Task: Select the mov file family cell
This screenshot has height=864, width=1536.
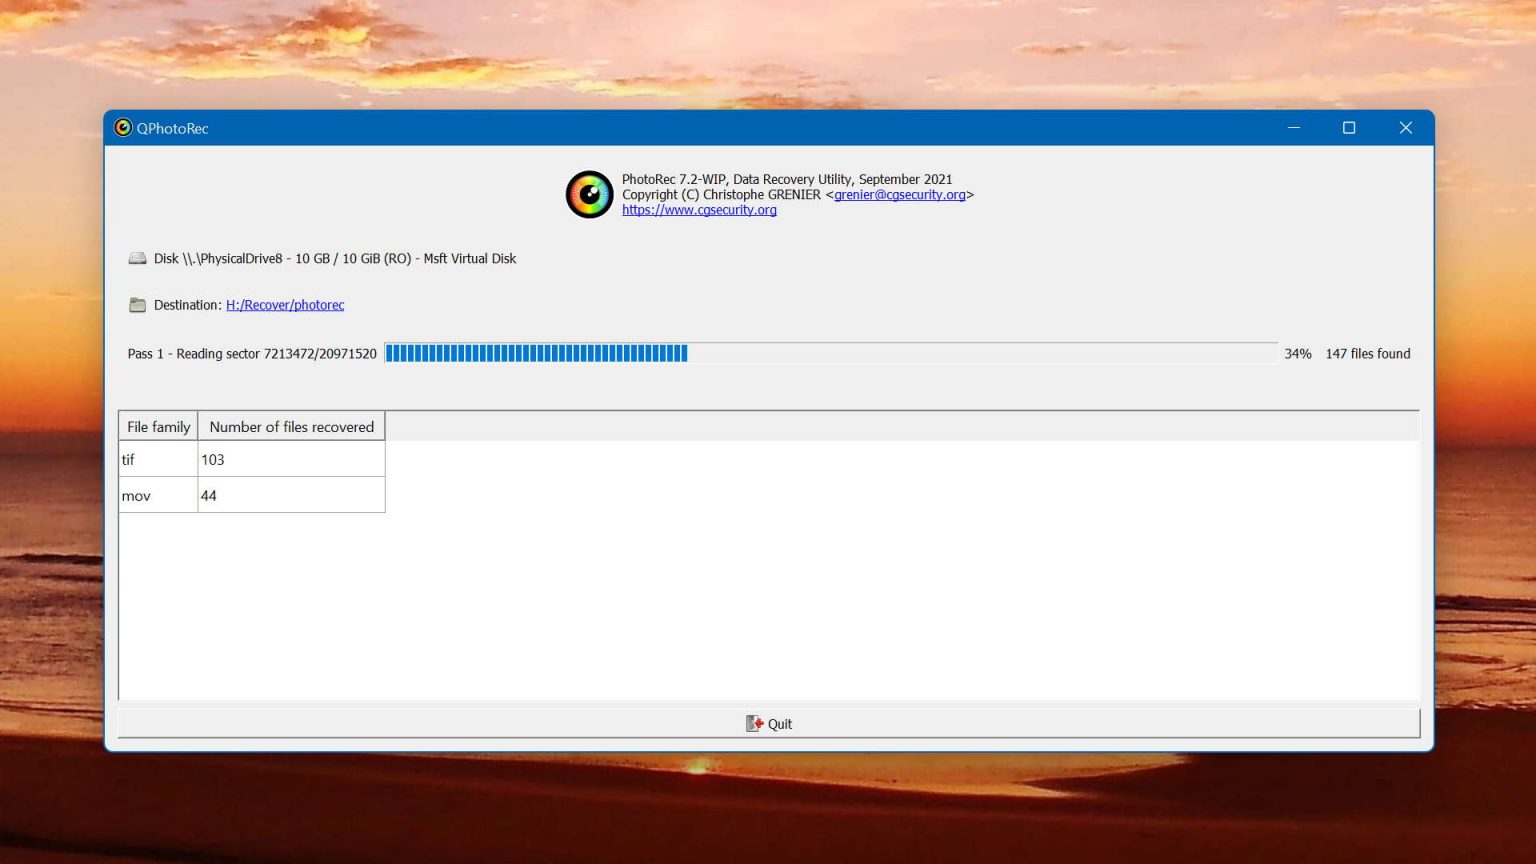Action: click(x=158, y=496)
